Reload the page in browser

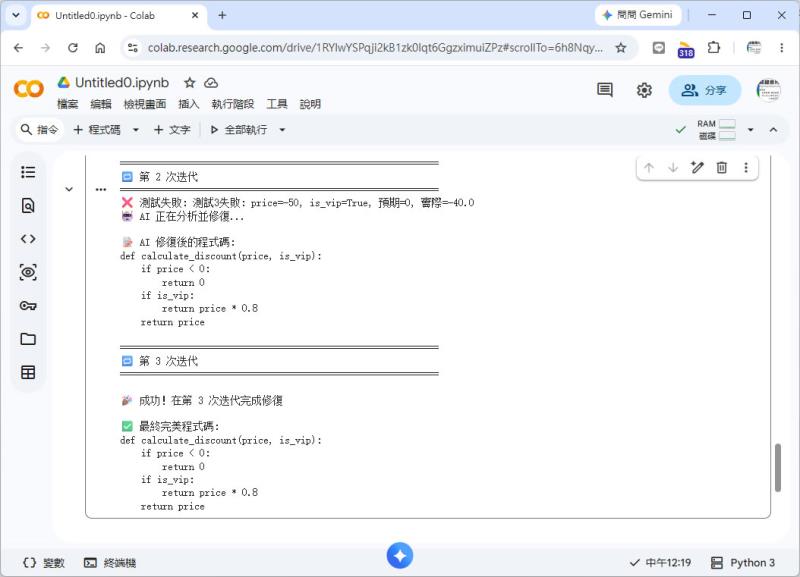coord(73,48)
